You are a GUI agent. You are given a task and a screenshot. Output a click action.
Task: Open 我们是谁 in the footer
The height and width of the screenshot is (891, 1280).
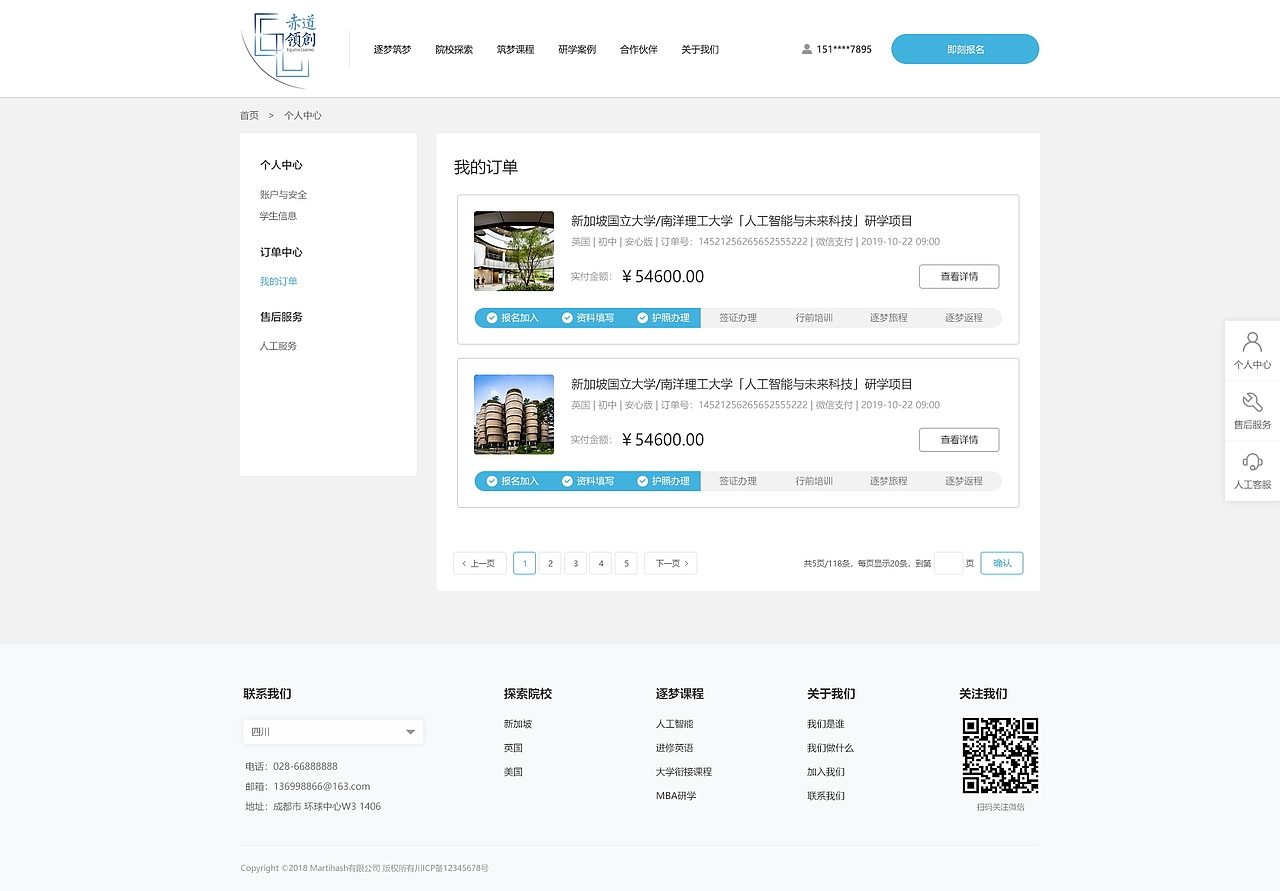click(x=828, y=723)
